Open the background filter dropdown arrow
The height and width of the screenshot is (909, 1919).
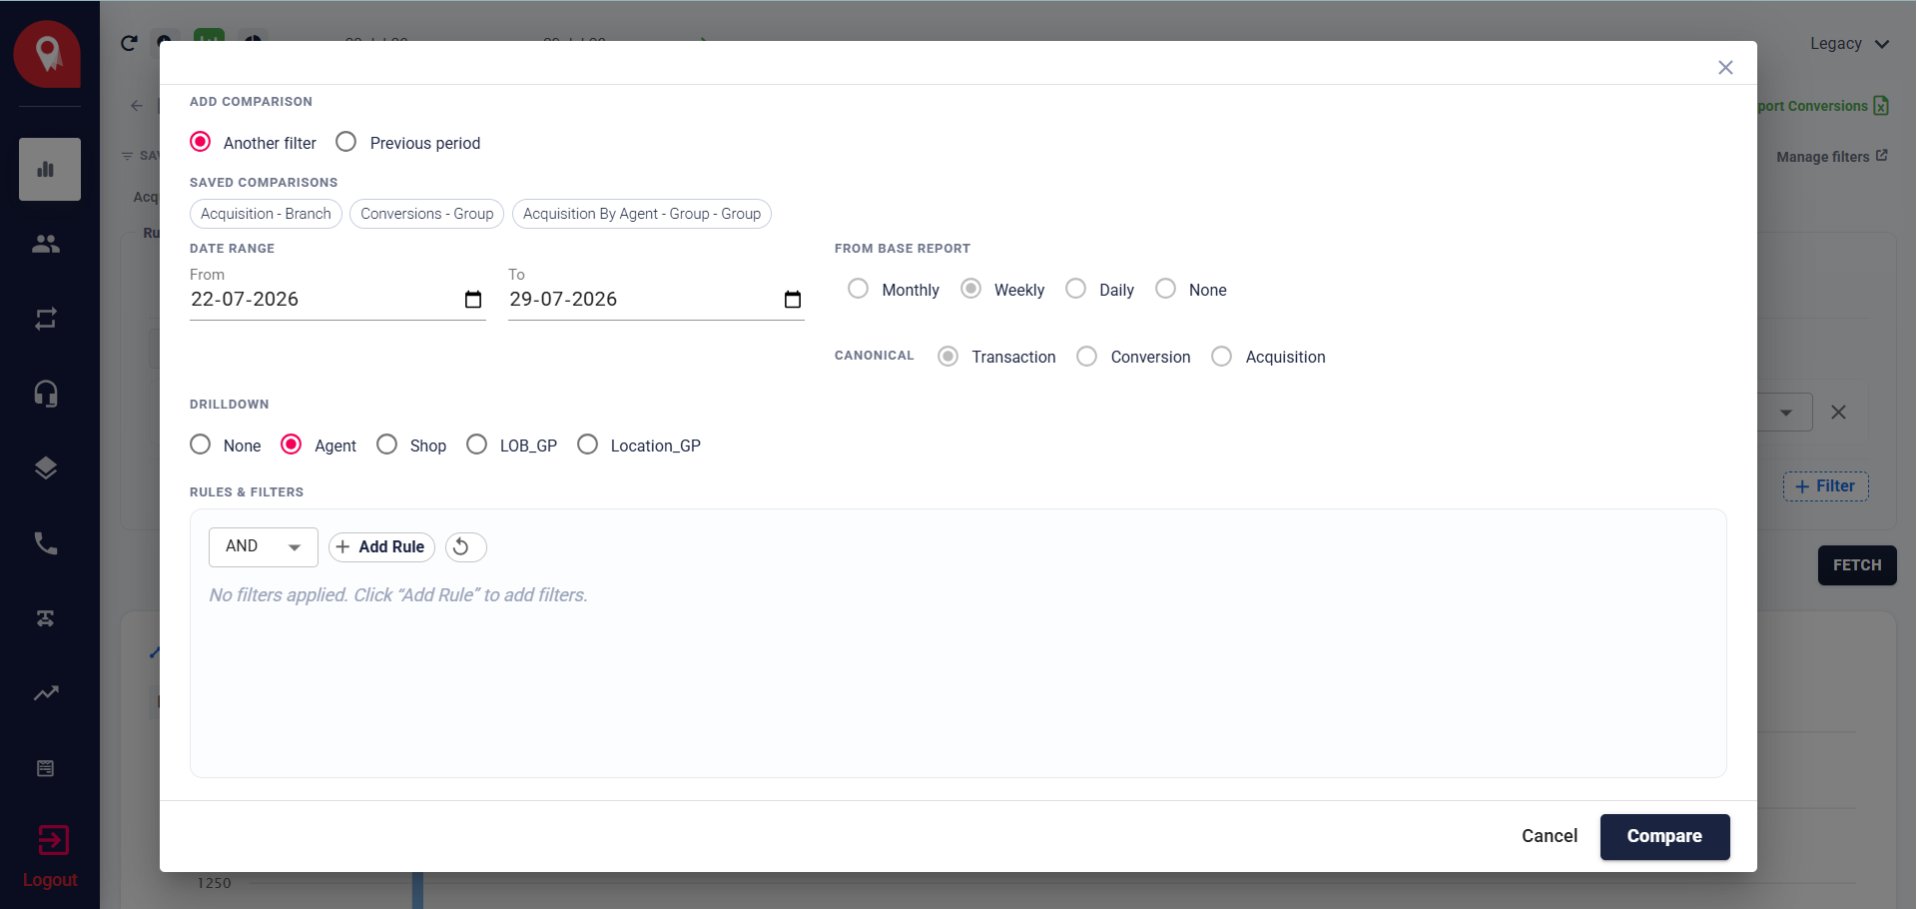(1786, 412)
